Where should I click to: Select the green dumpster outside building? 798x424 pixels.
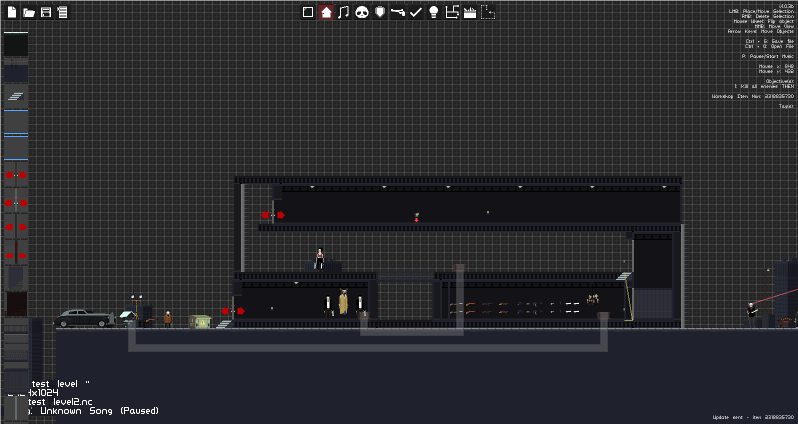[200, 322]
